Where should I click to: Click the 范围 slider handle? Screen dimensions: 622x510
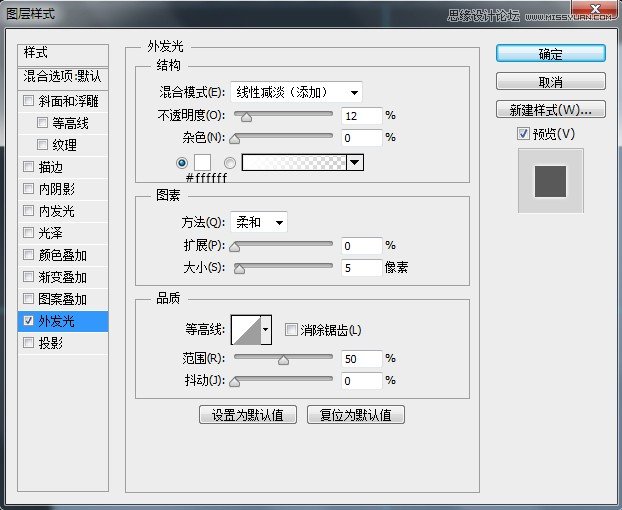(x=283, y=360)
